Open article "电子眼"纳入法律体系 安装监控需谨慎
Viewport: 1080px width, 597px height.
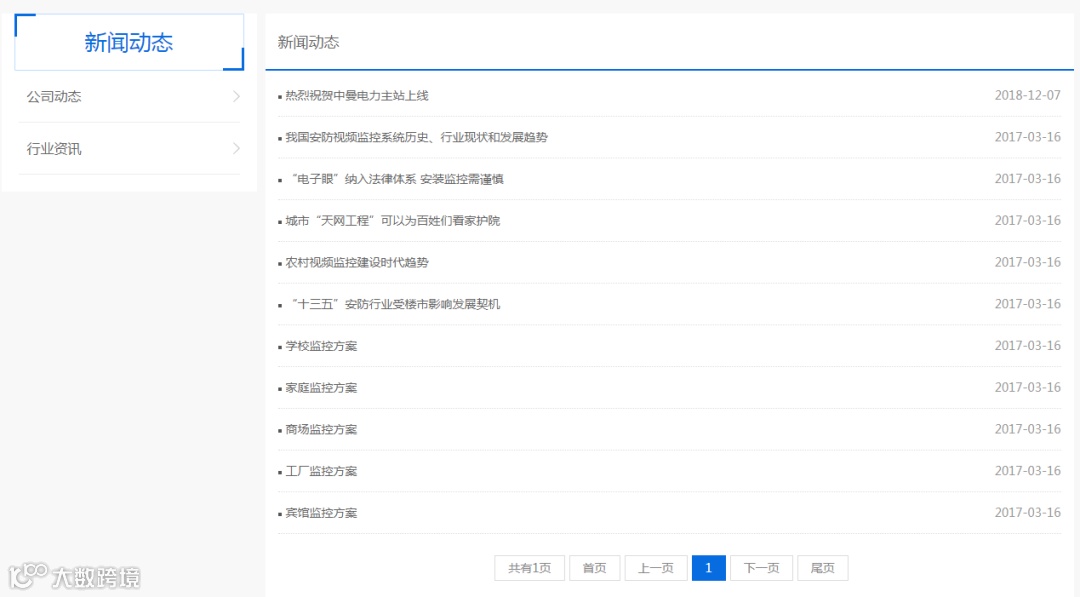[395, 179]
